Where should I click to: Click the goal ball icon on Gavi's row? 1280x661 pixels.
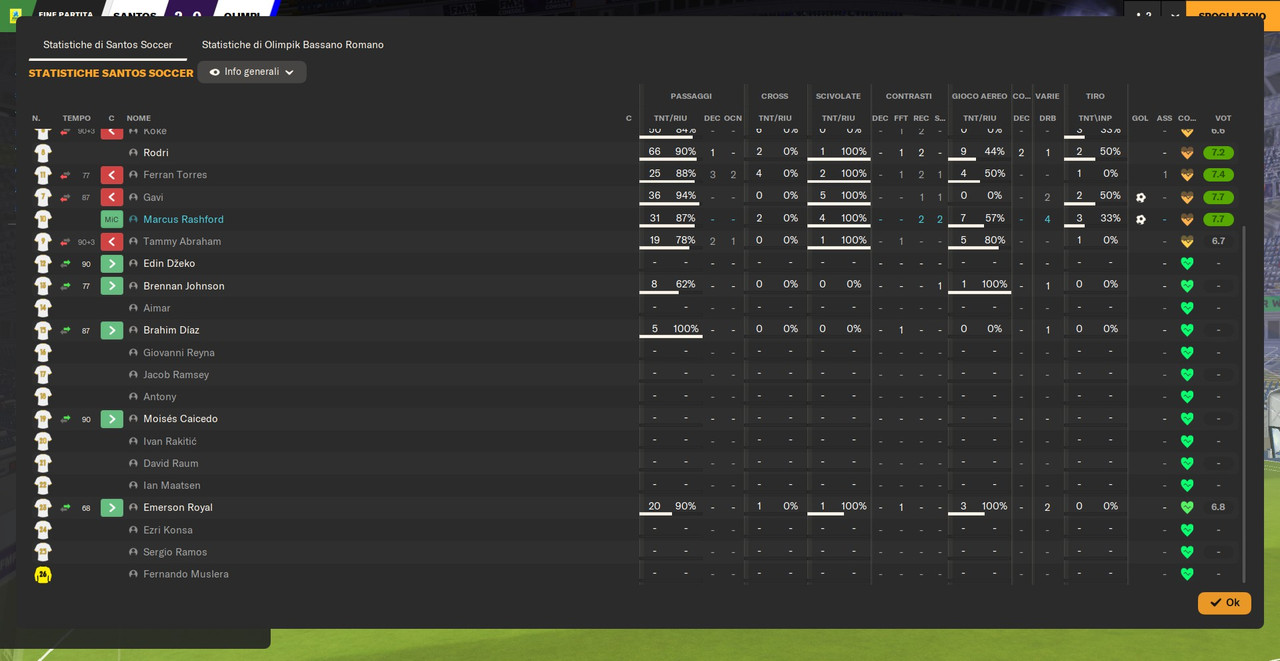1141,197
